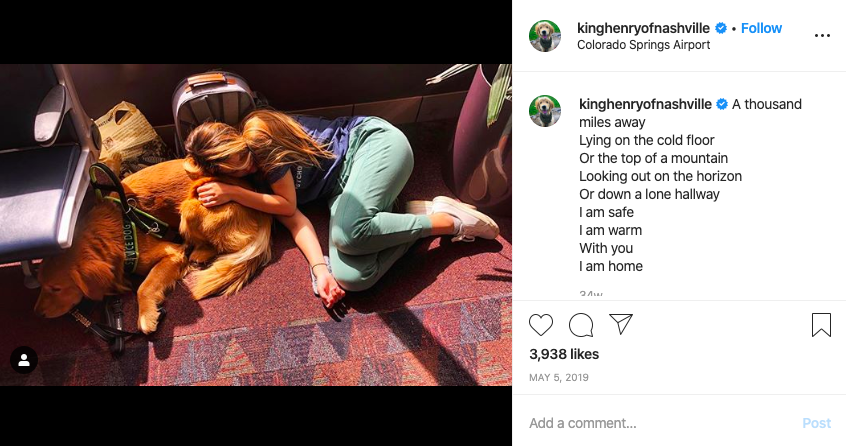Follow kinghenryofnashville
This screenshot has width=846, height=446.
[x=761, y=28]
